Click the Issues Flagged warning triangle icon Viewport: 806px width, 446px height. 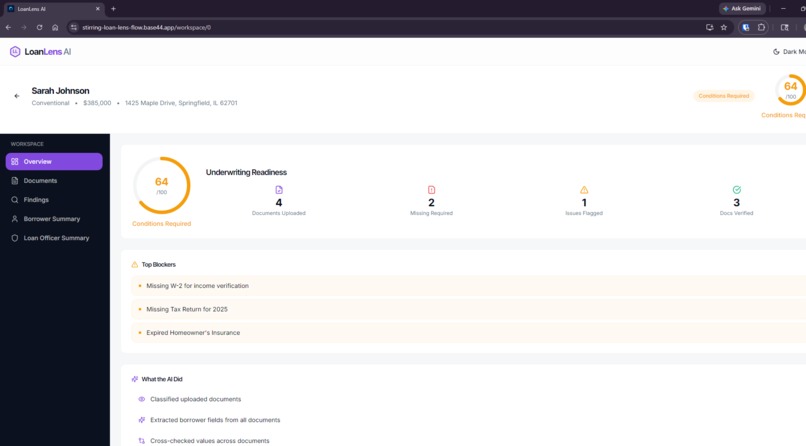[x=584, y=190]
